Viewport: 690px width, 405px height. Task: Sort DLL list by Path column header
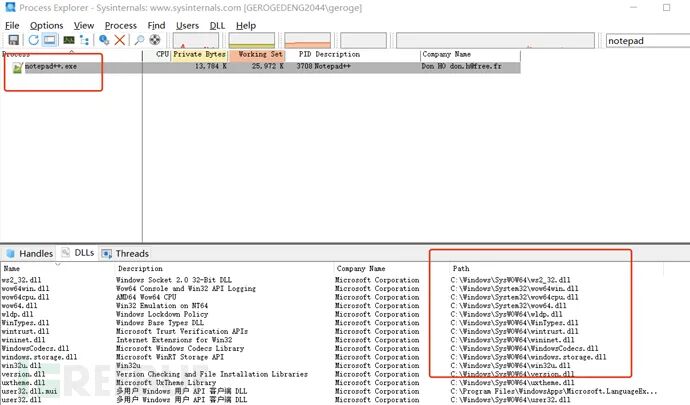point(461,269)
